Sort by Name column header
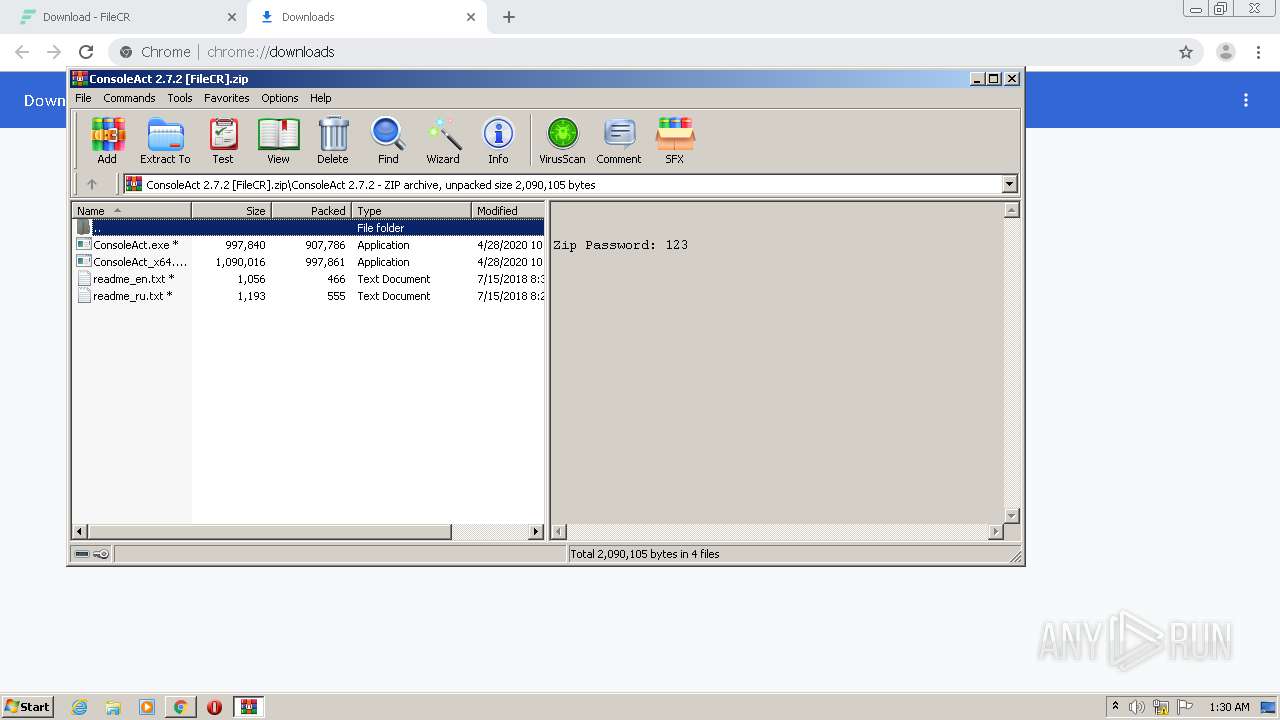Viewport: 1280px width, 720px height. point(131,210)
